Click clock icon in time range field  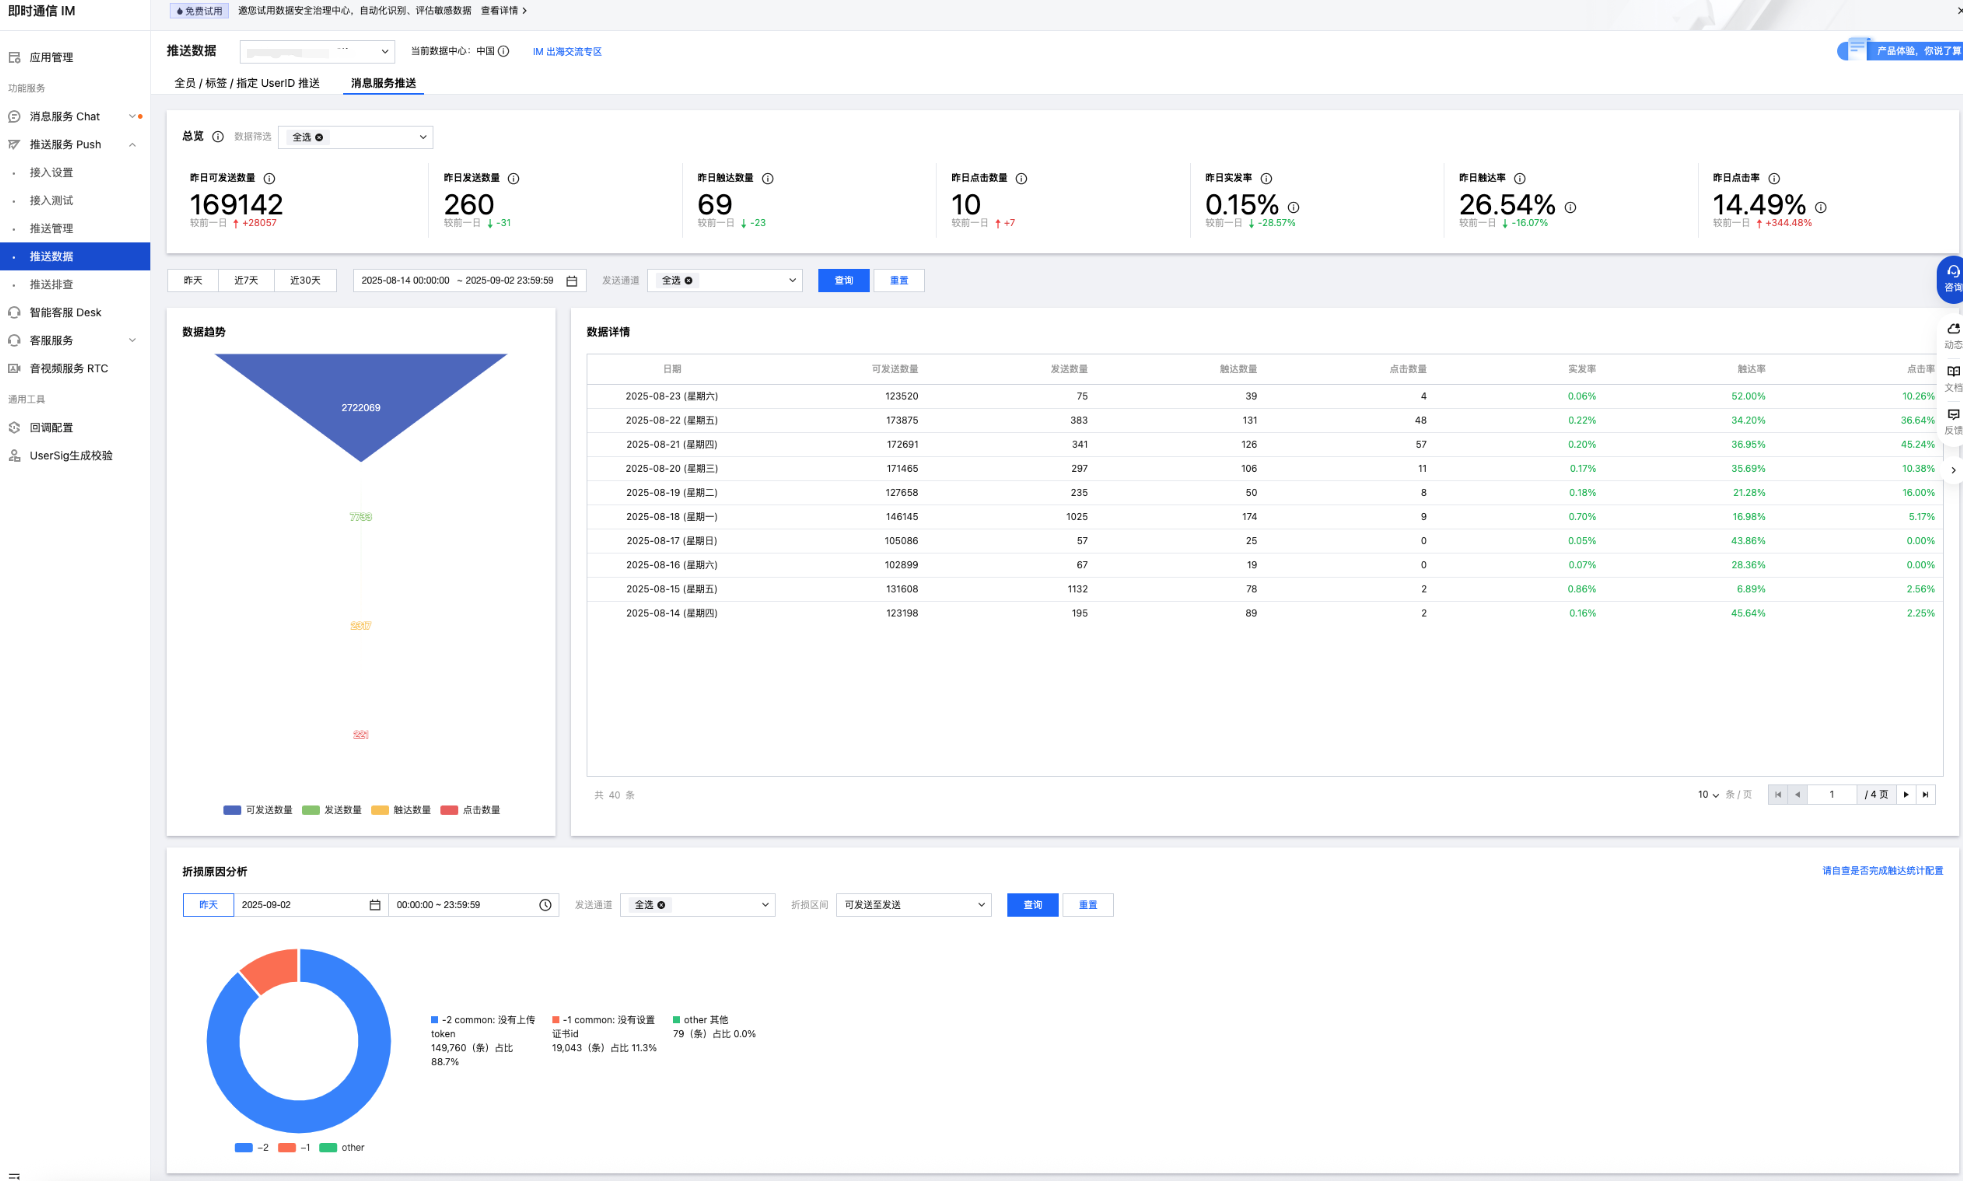coord(545,905)
